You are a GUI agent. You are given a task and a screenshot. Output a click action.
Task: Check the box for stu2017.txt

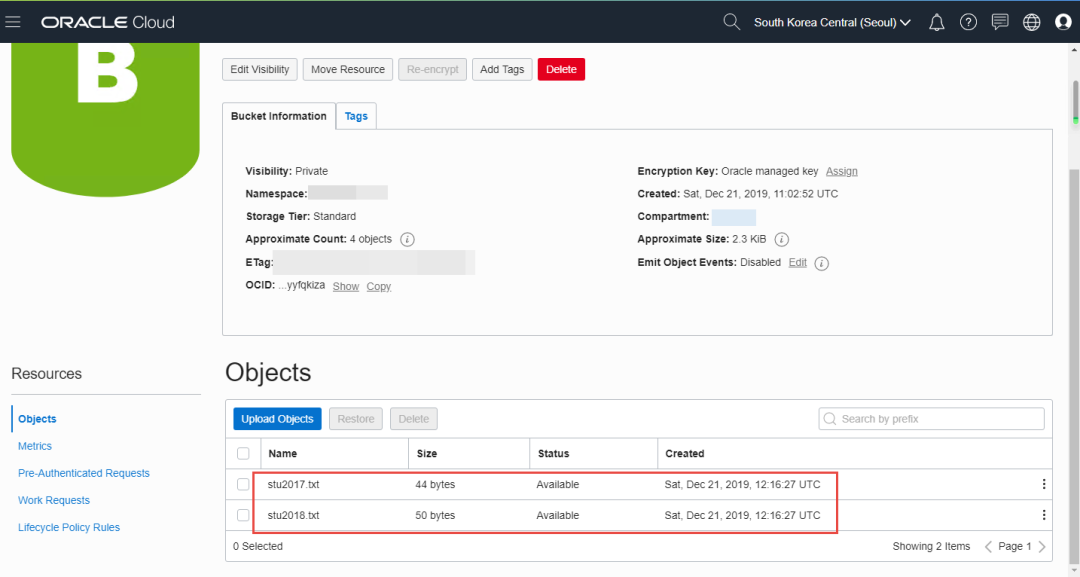243,485
